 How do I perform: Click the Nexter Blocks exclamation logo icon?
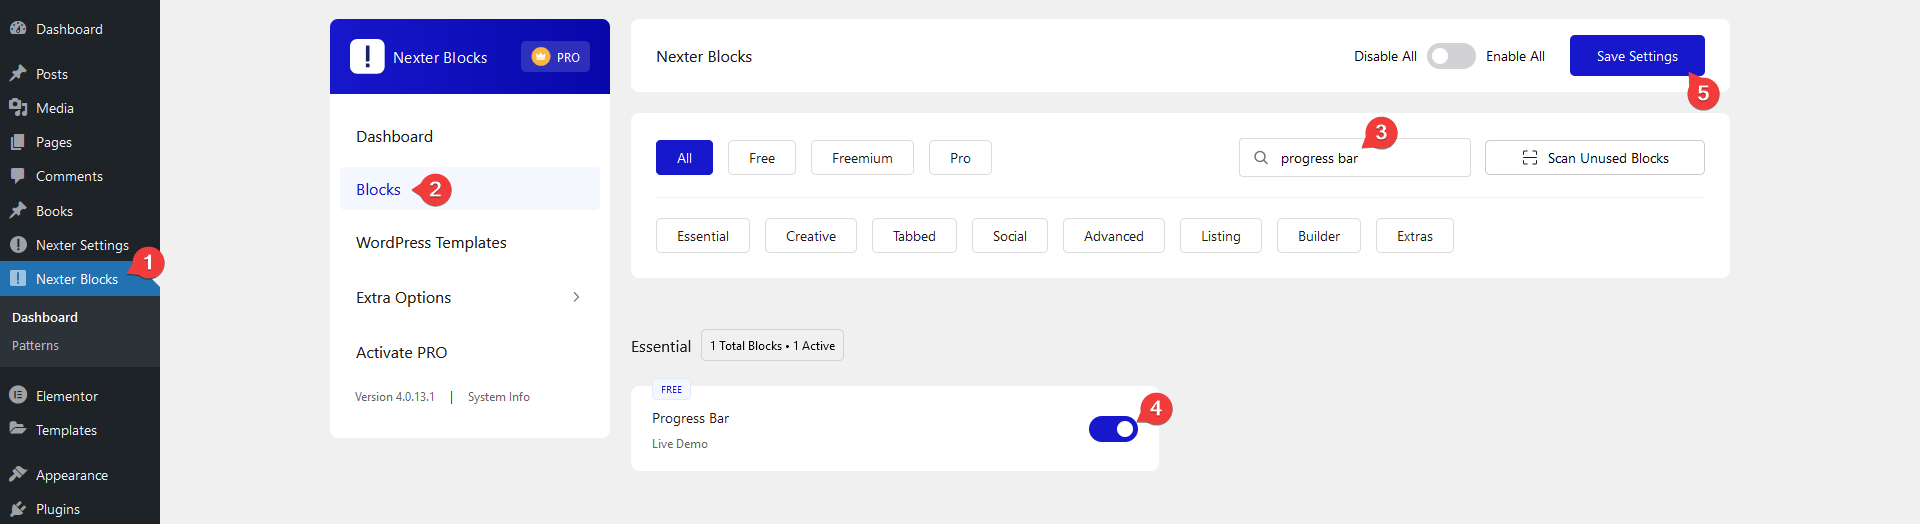367,57
